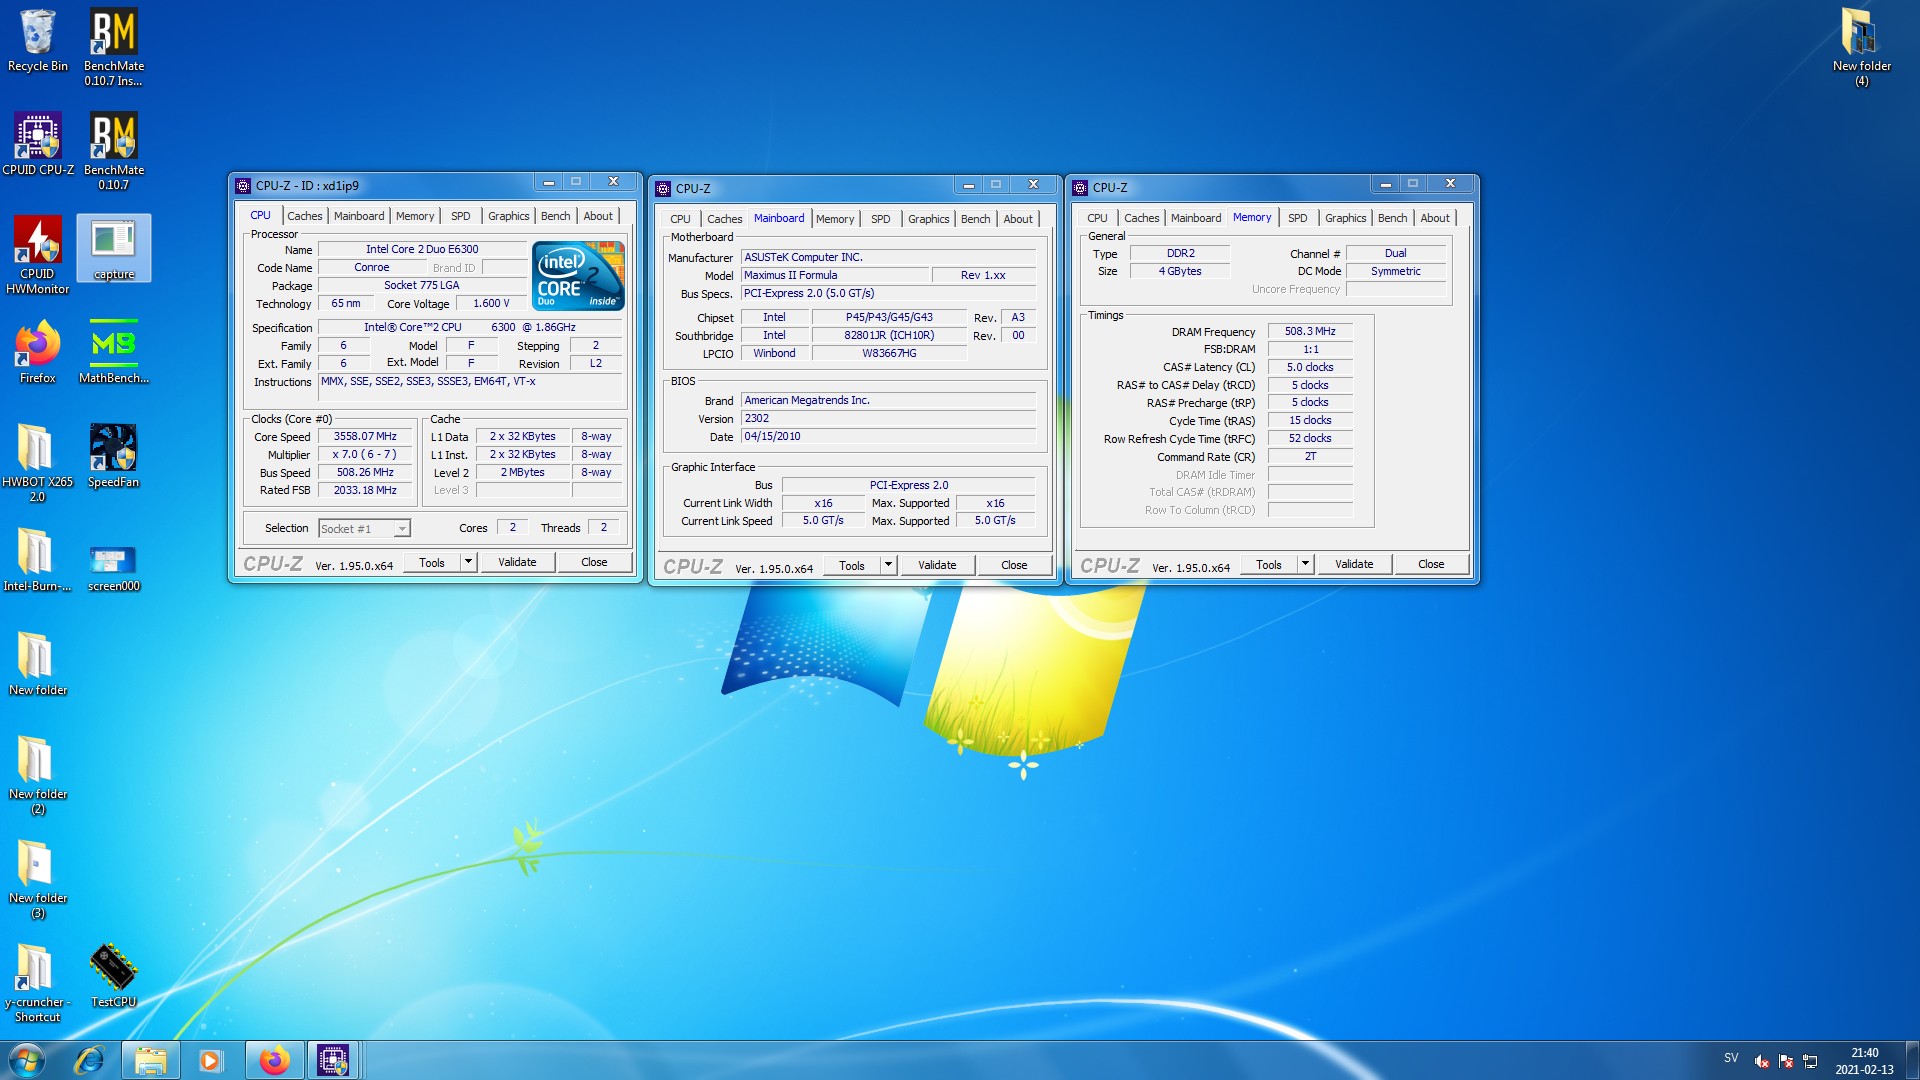
Task: Click Firefox icon in taskbar
Action: (273, 1060)
